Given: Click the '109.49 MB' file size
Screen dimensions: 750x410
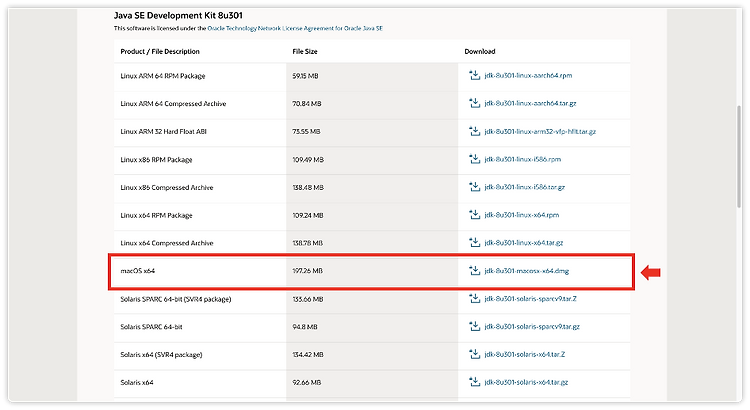Looking at the screenshot, I should click(x=308, y=159).
